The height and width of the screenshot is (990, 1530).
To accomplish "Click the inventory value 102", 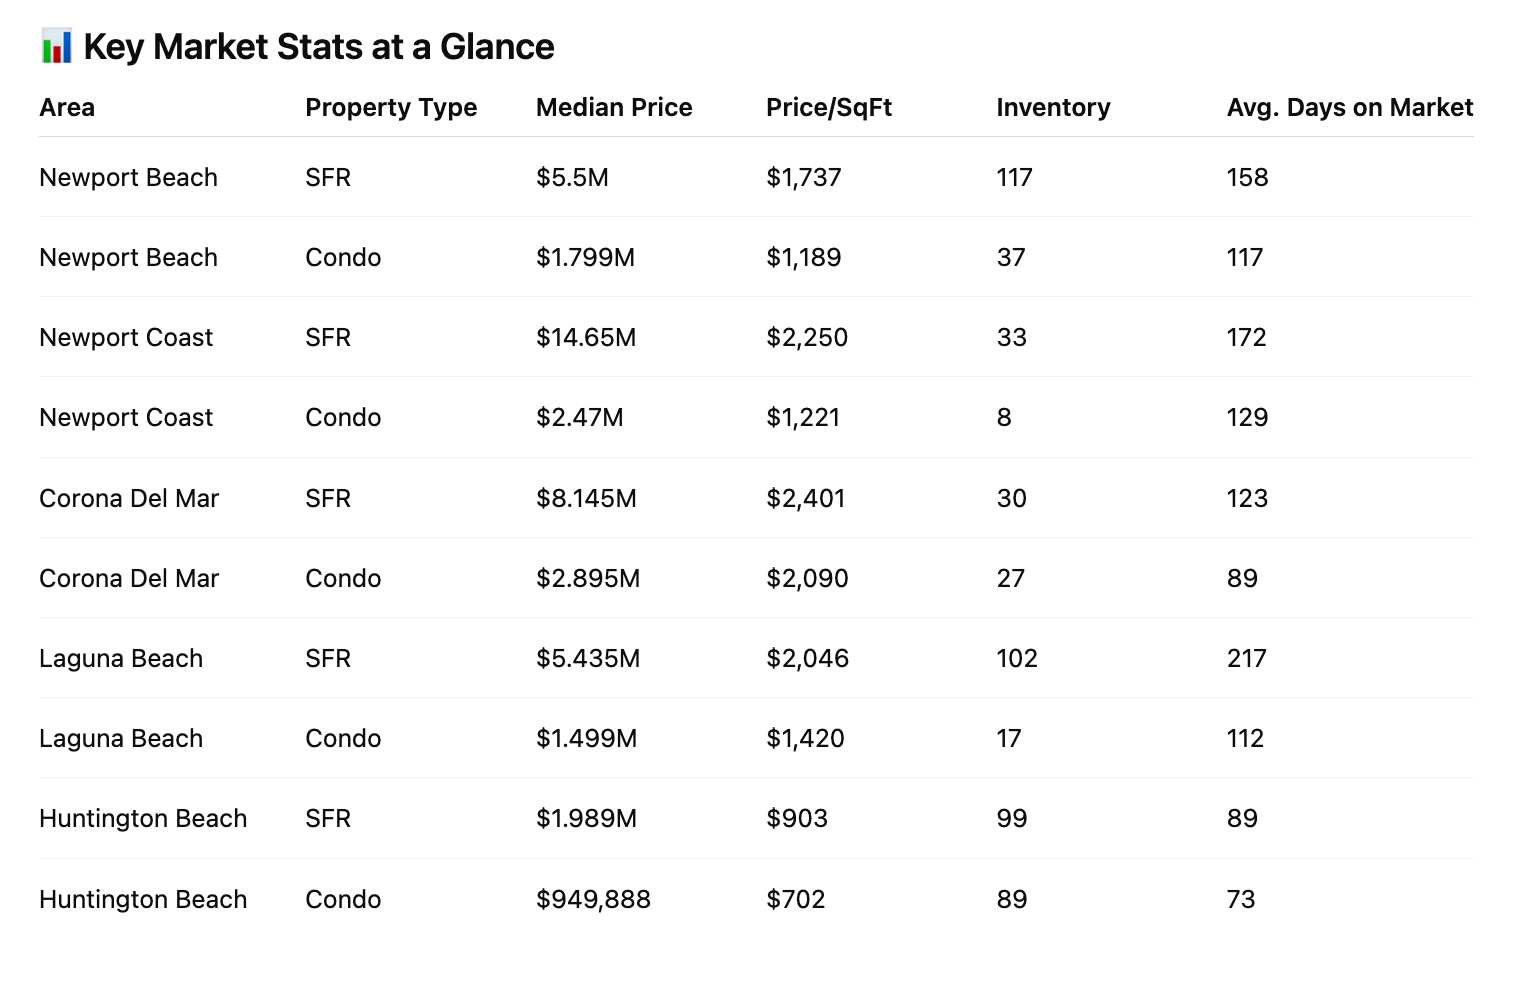I will [x=1017, y=658].
